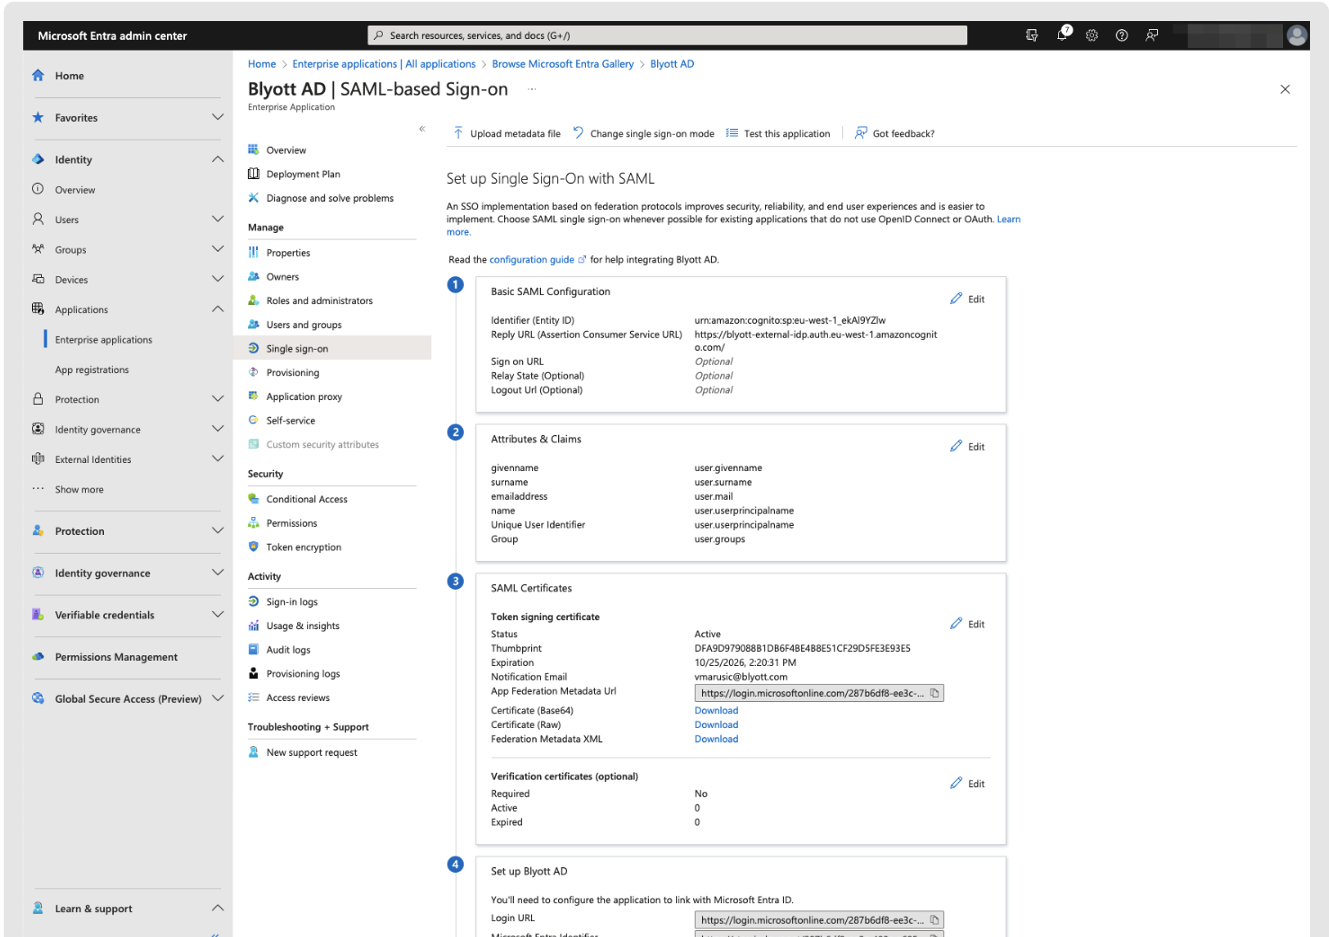Viewport: 1329px width, 937px height.
Task: Edit Basic SAML Configuration section
Action: click(x=967, y=299)
